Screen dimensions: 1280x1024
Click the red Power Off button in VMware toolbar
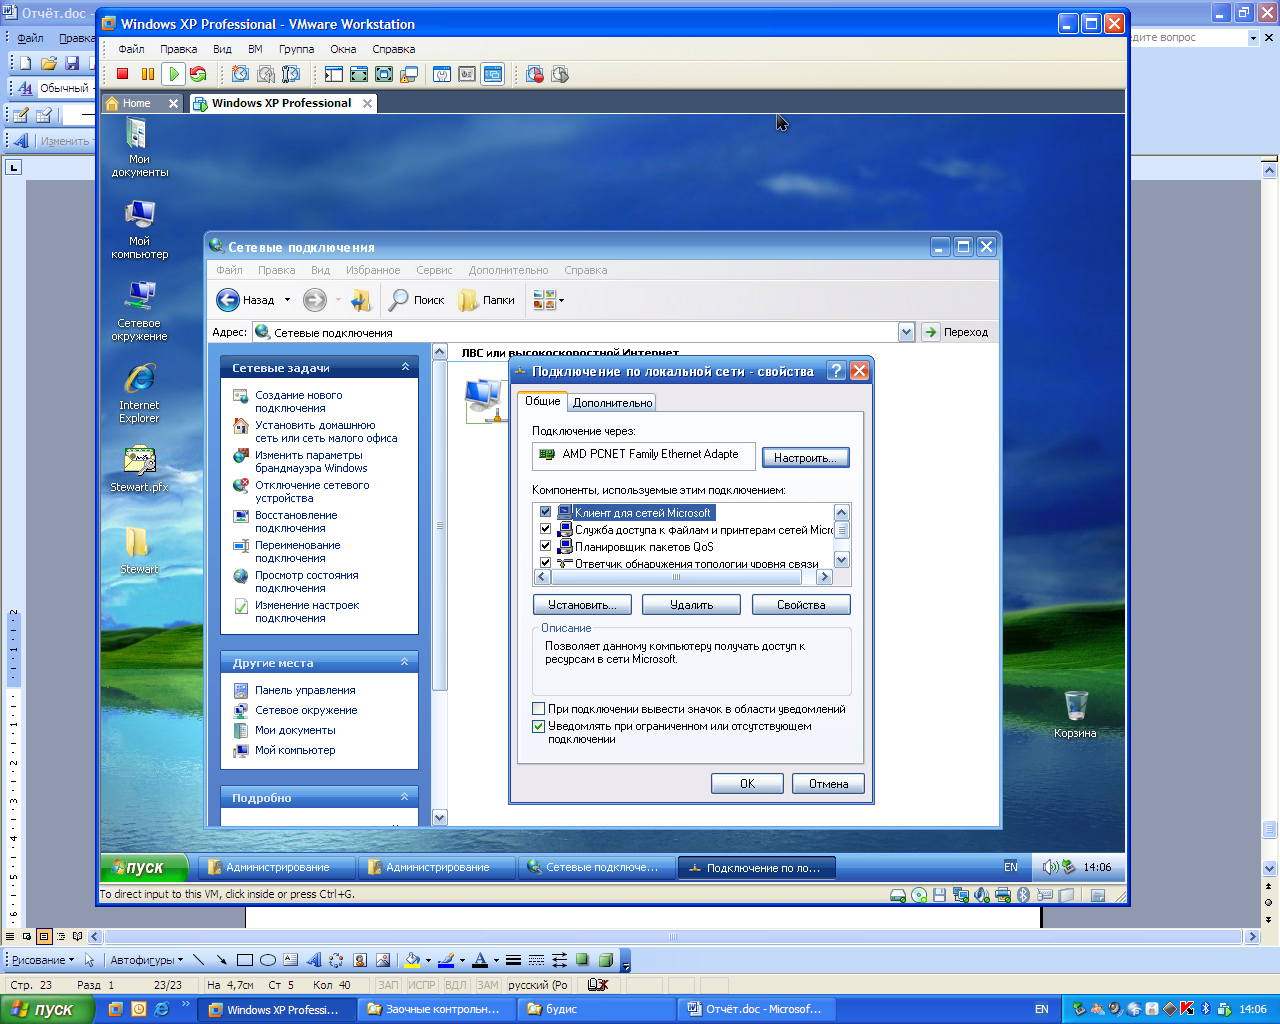[123, 74]
